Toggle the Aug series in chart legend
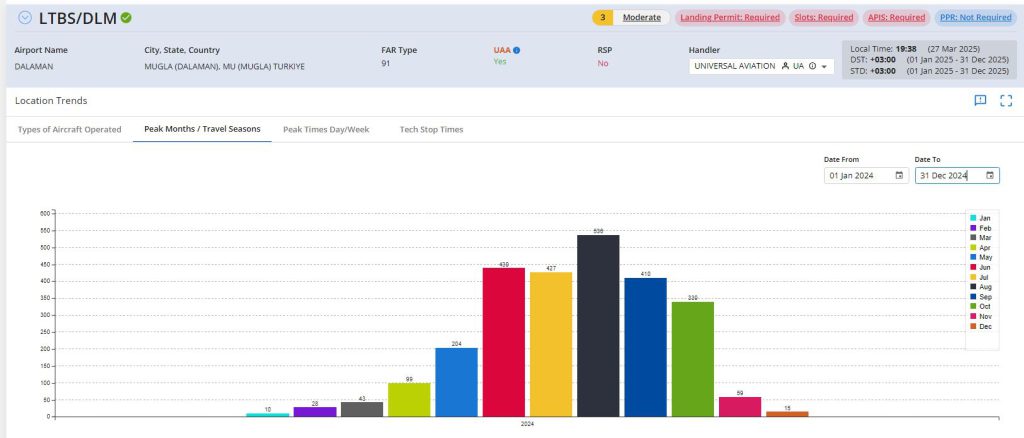Image resolution: width=1024 pixels, height=438 pixels. click(984, 287)
